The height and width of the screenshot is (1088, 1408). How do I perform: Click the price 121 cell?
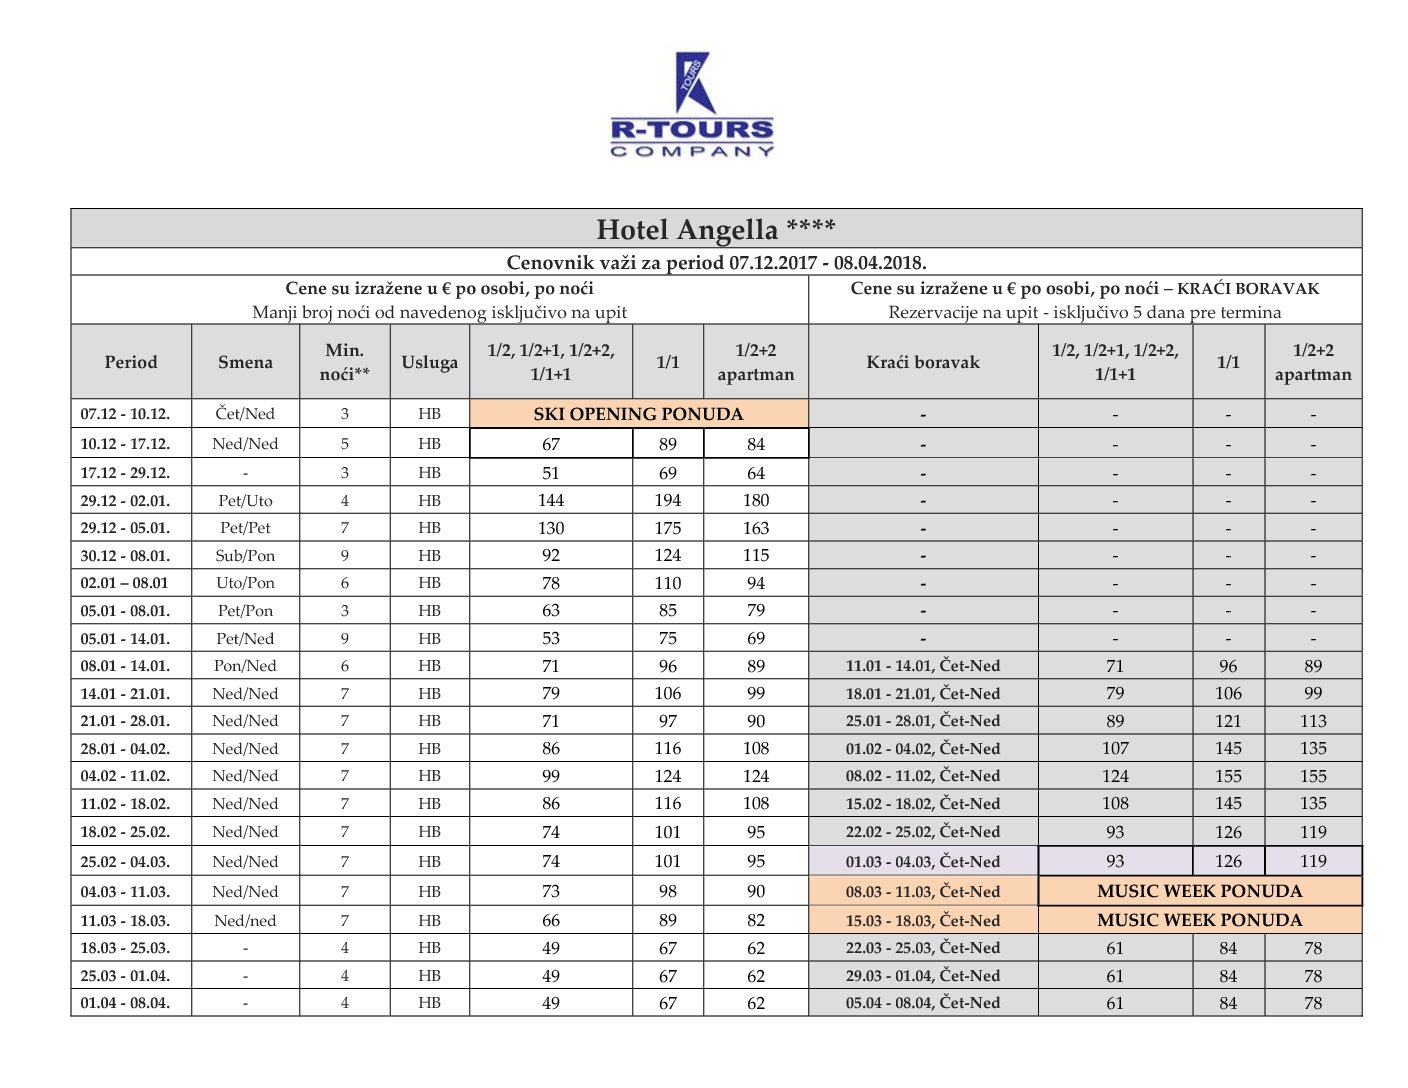click(1228, 721)
